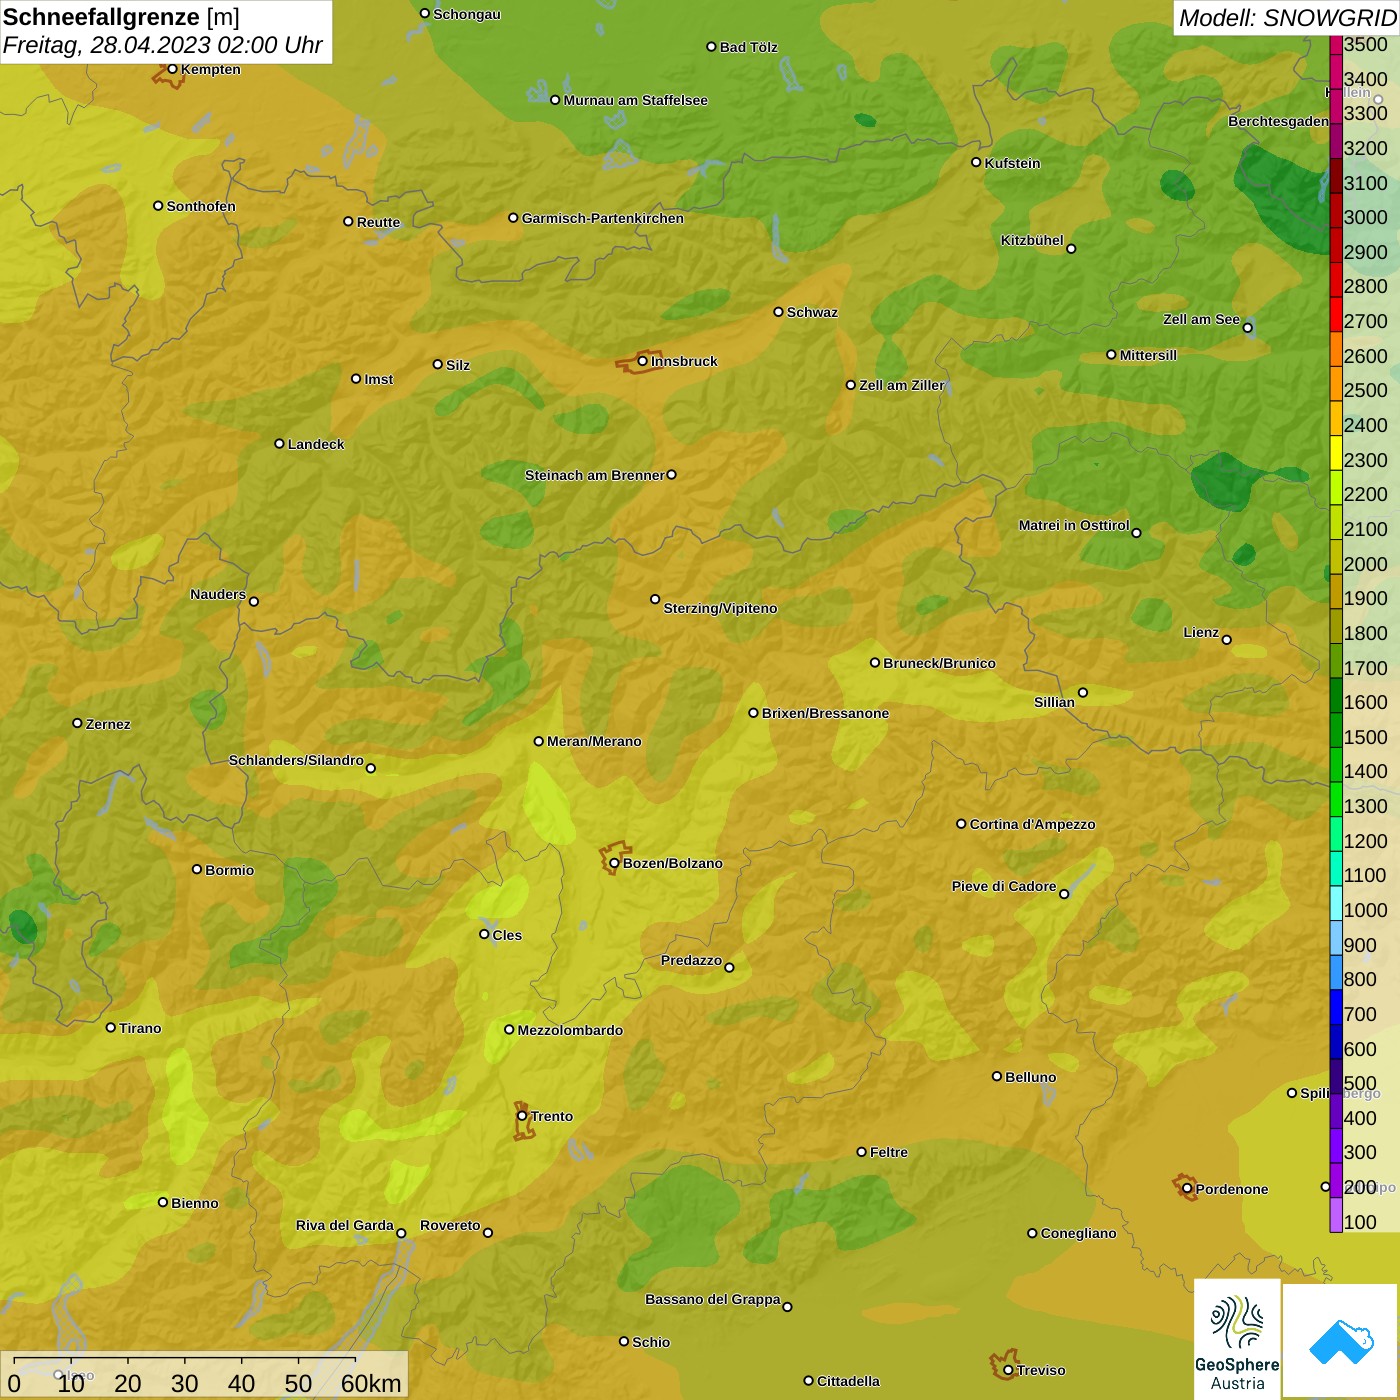Click the 'Meran/Merano' map label
The width and height of the screenshot is (1400, 1400).
[594, 741]
